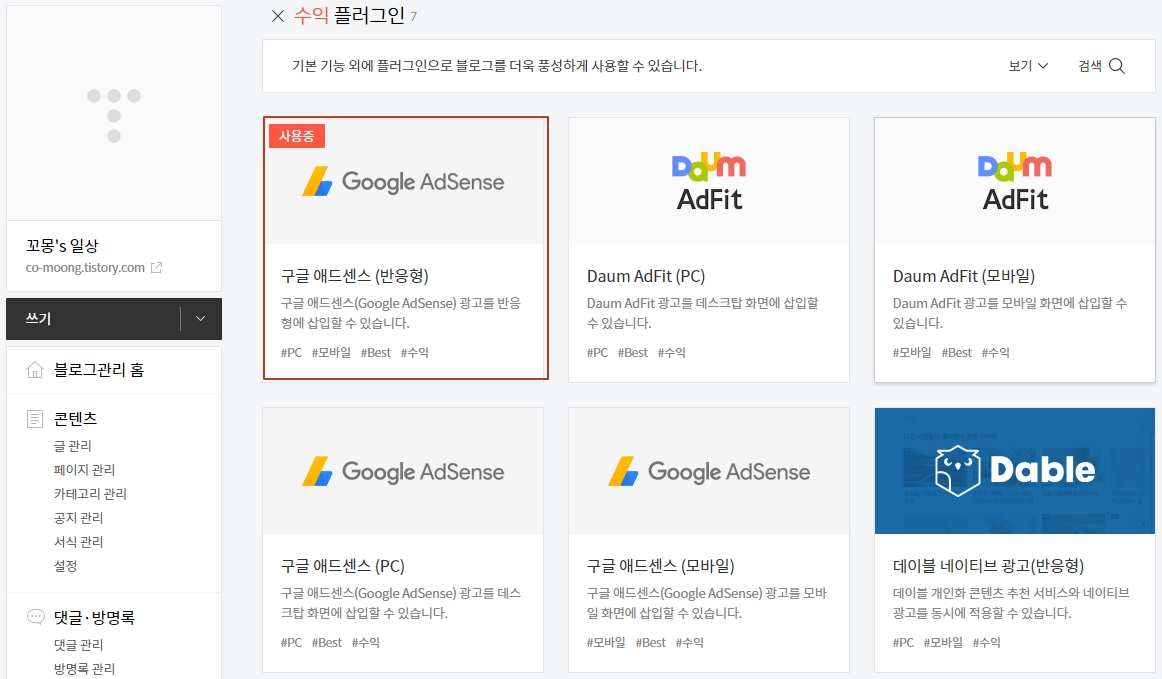Screen dimensions: 1162x679
Task: Click #Best tag on 구글 애드센스 (모바일) card
Action: click(x=651, y=643)
